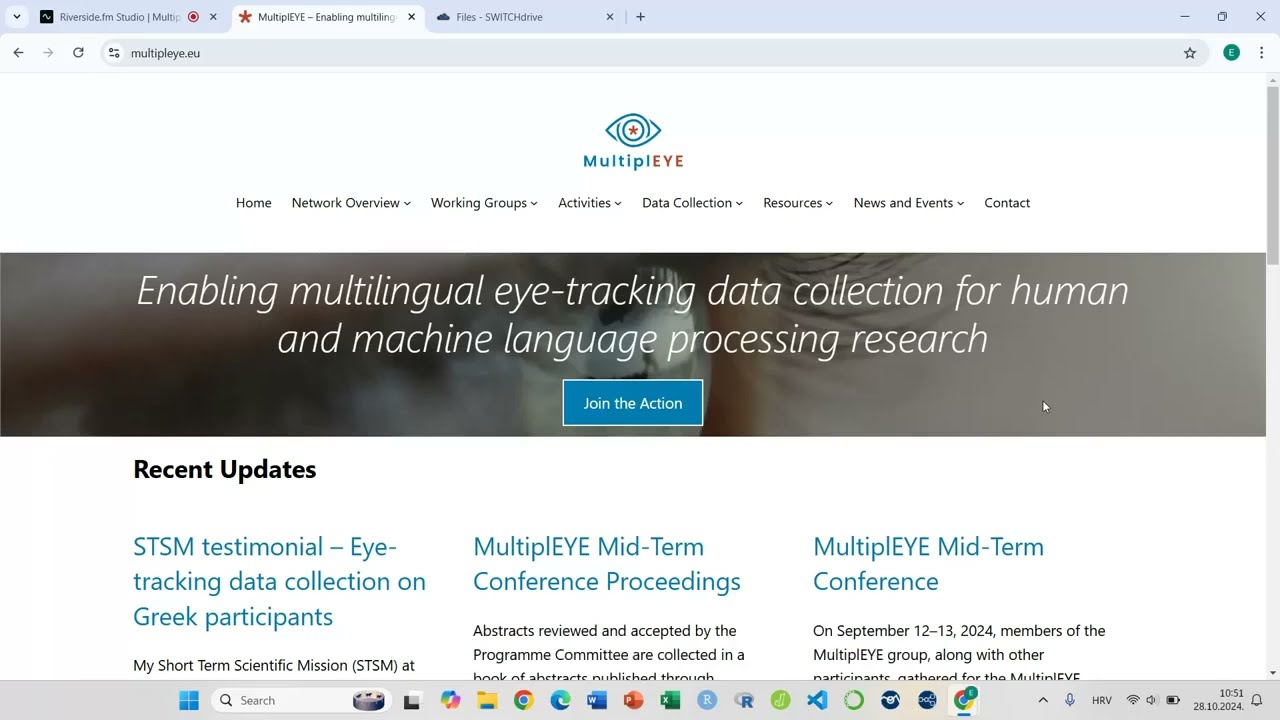Image resolution: width=1280 pixels, height=720 pixels.
Task: Open the first Chrome icon on the taskbar
Action: [523, 700]
